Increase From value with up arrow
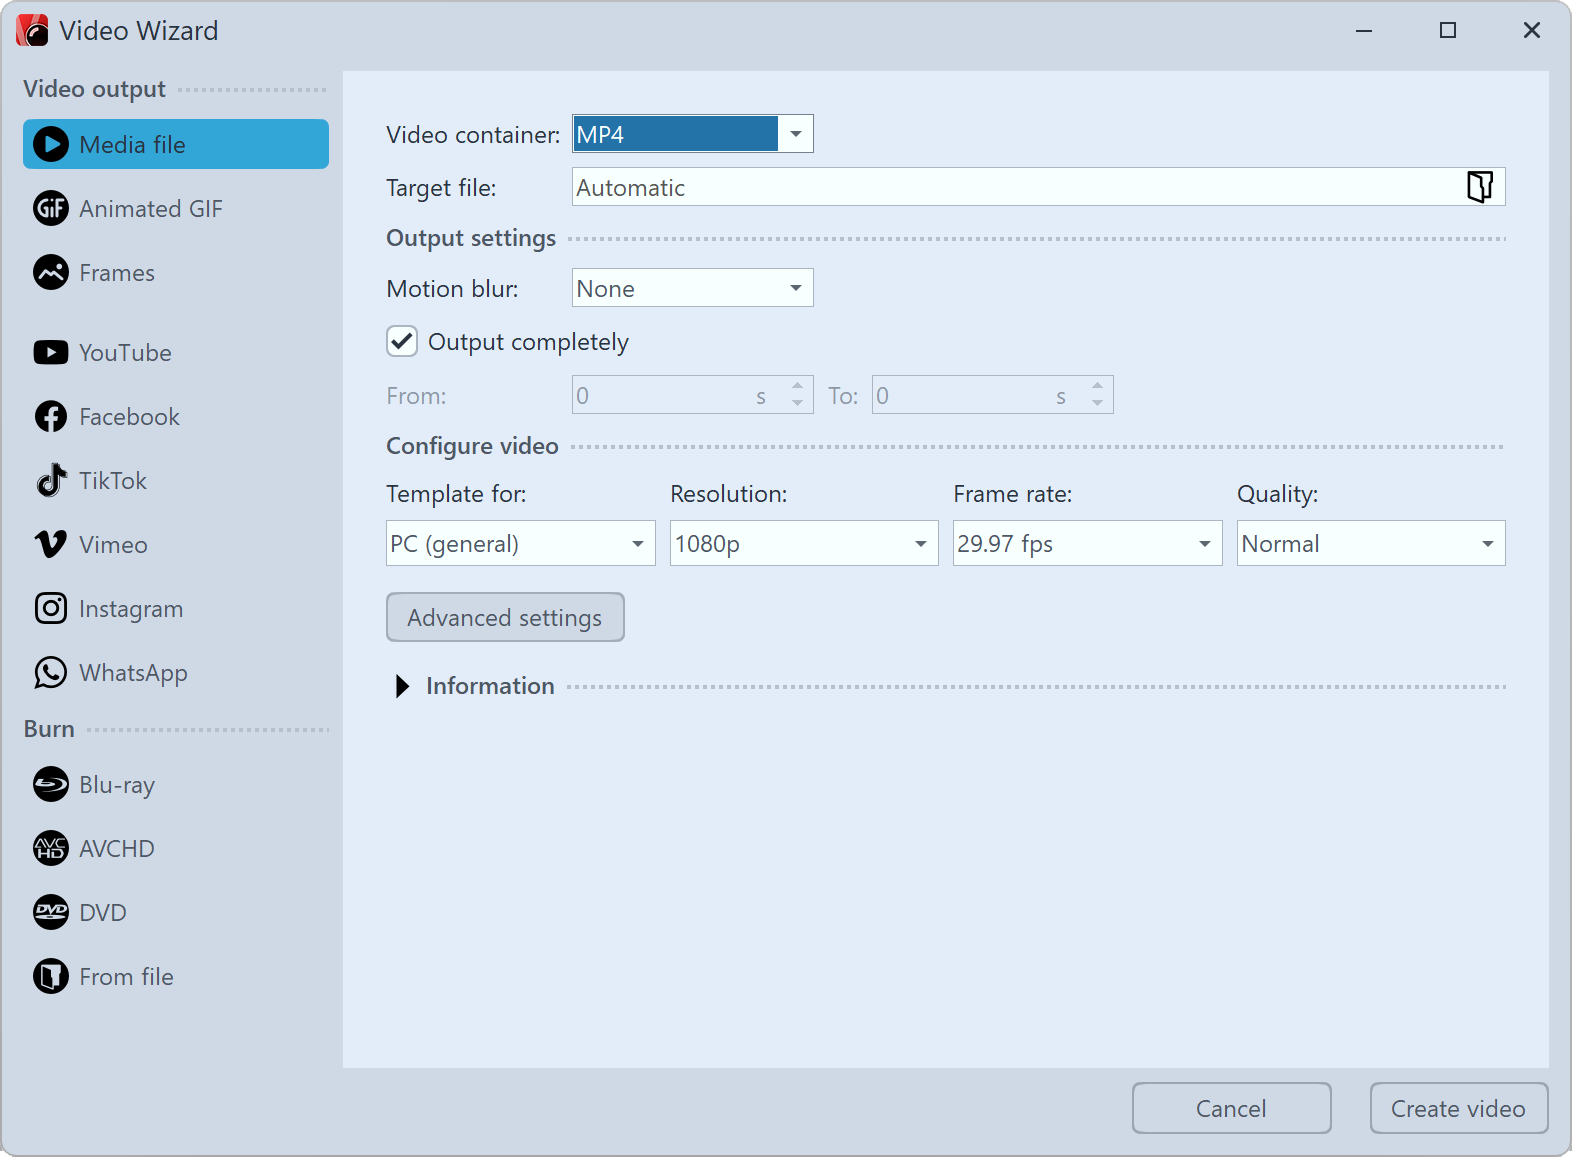The height and width of the screenshot is (1157, 1572). (x=797, y=386)
